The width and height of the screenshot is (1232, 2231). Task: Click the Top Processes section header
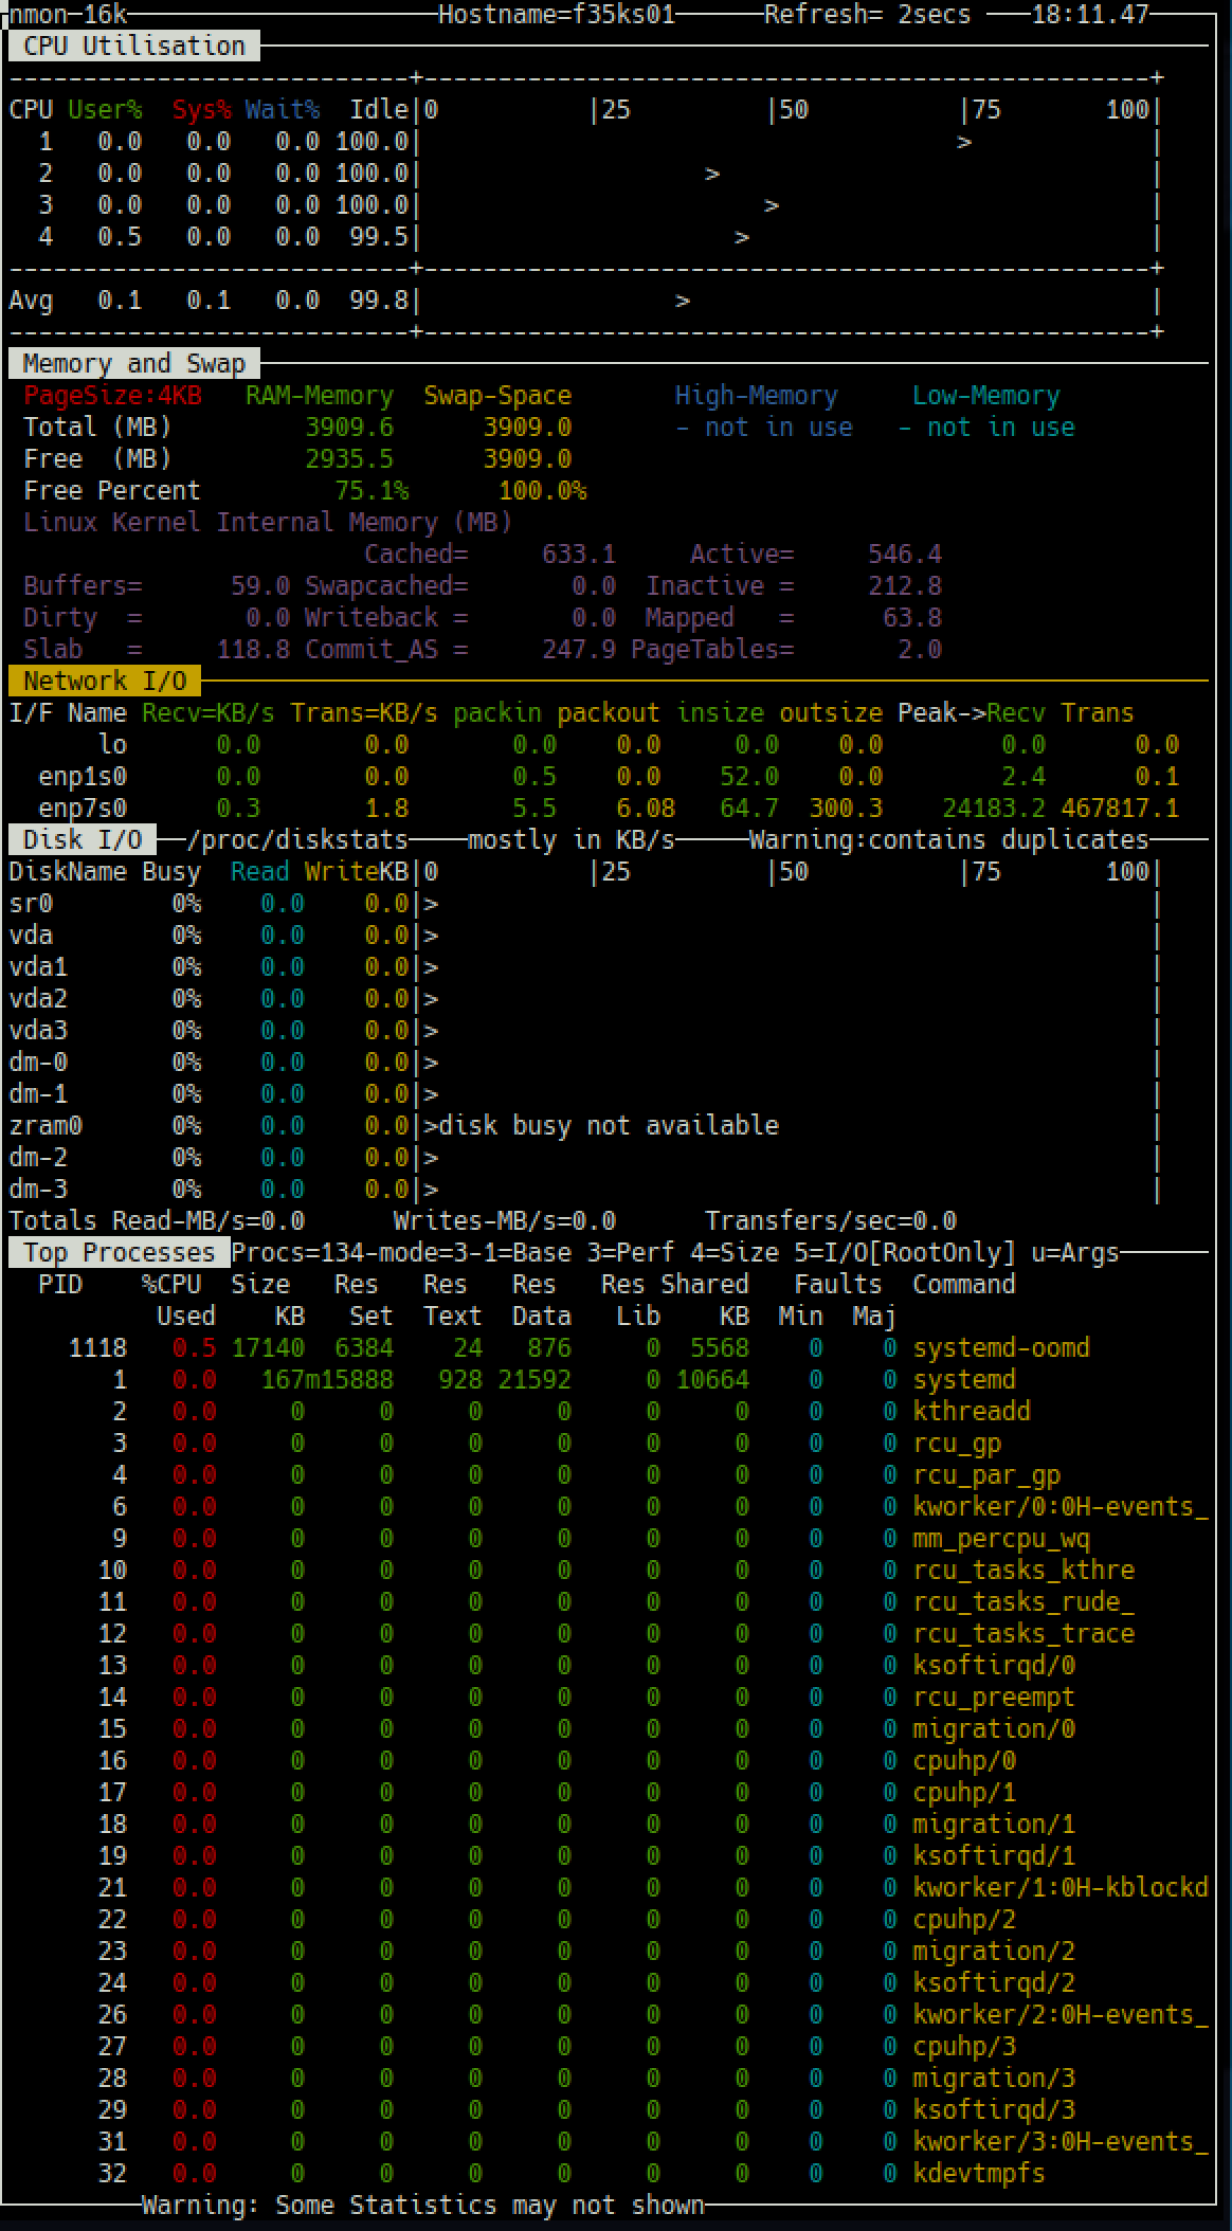(118, 1252)
